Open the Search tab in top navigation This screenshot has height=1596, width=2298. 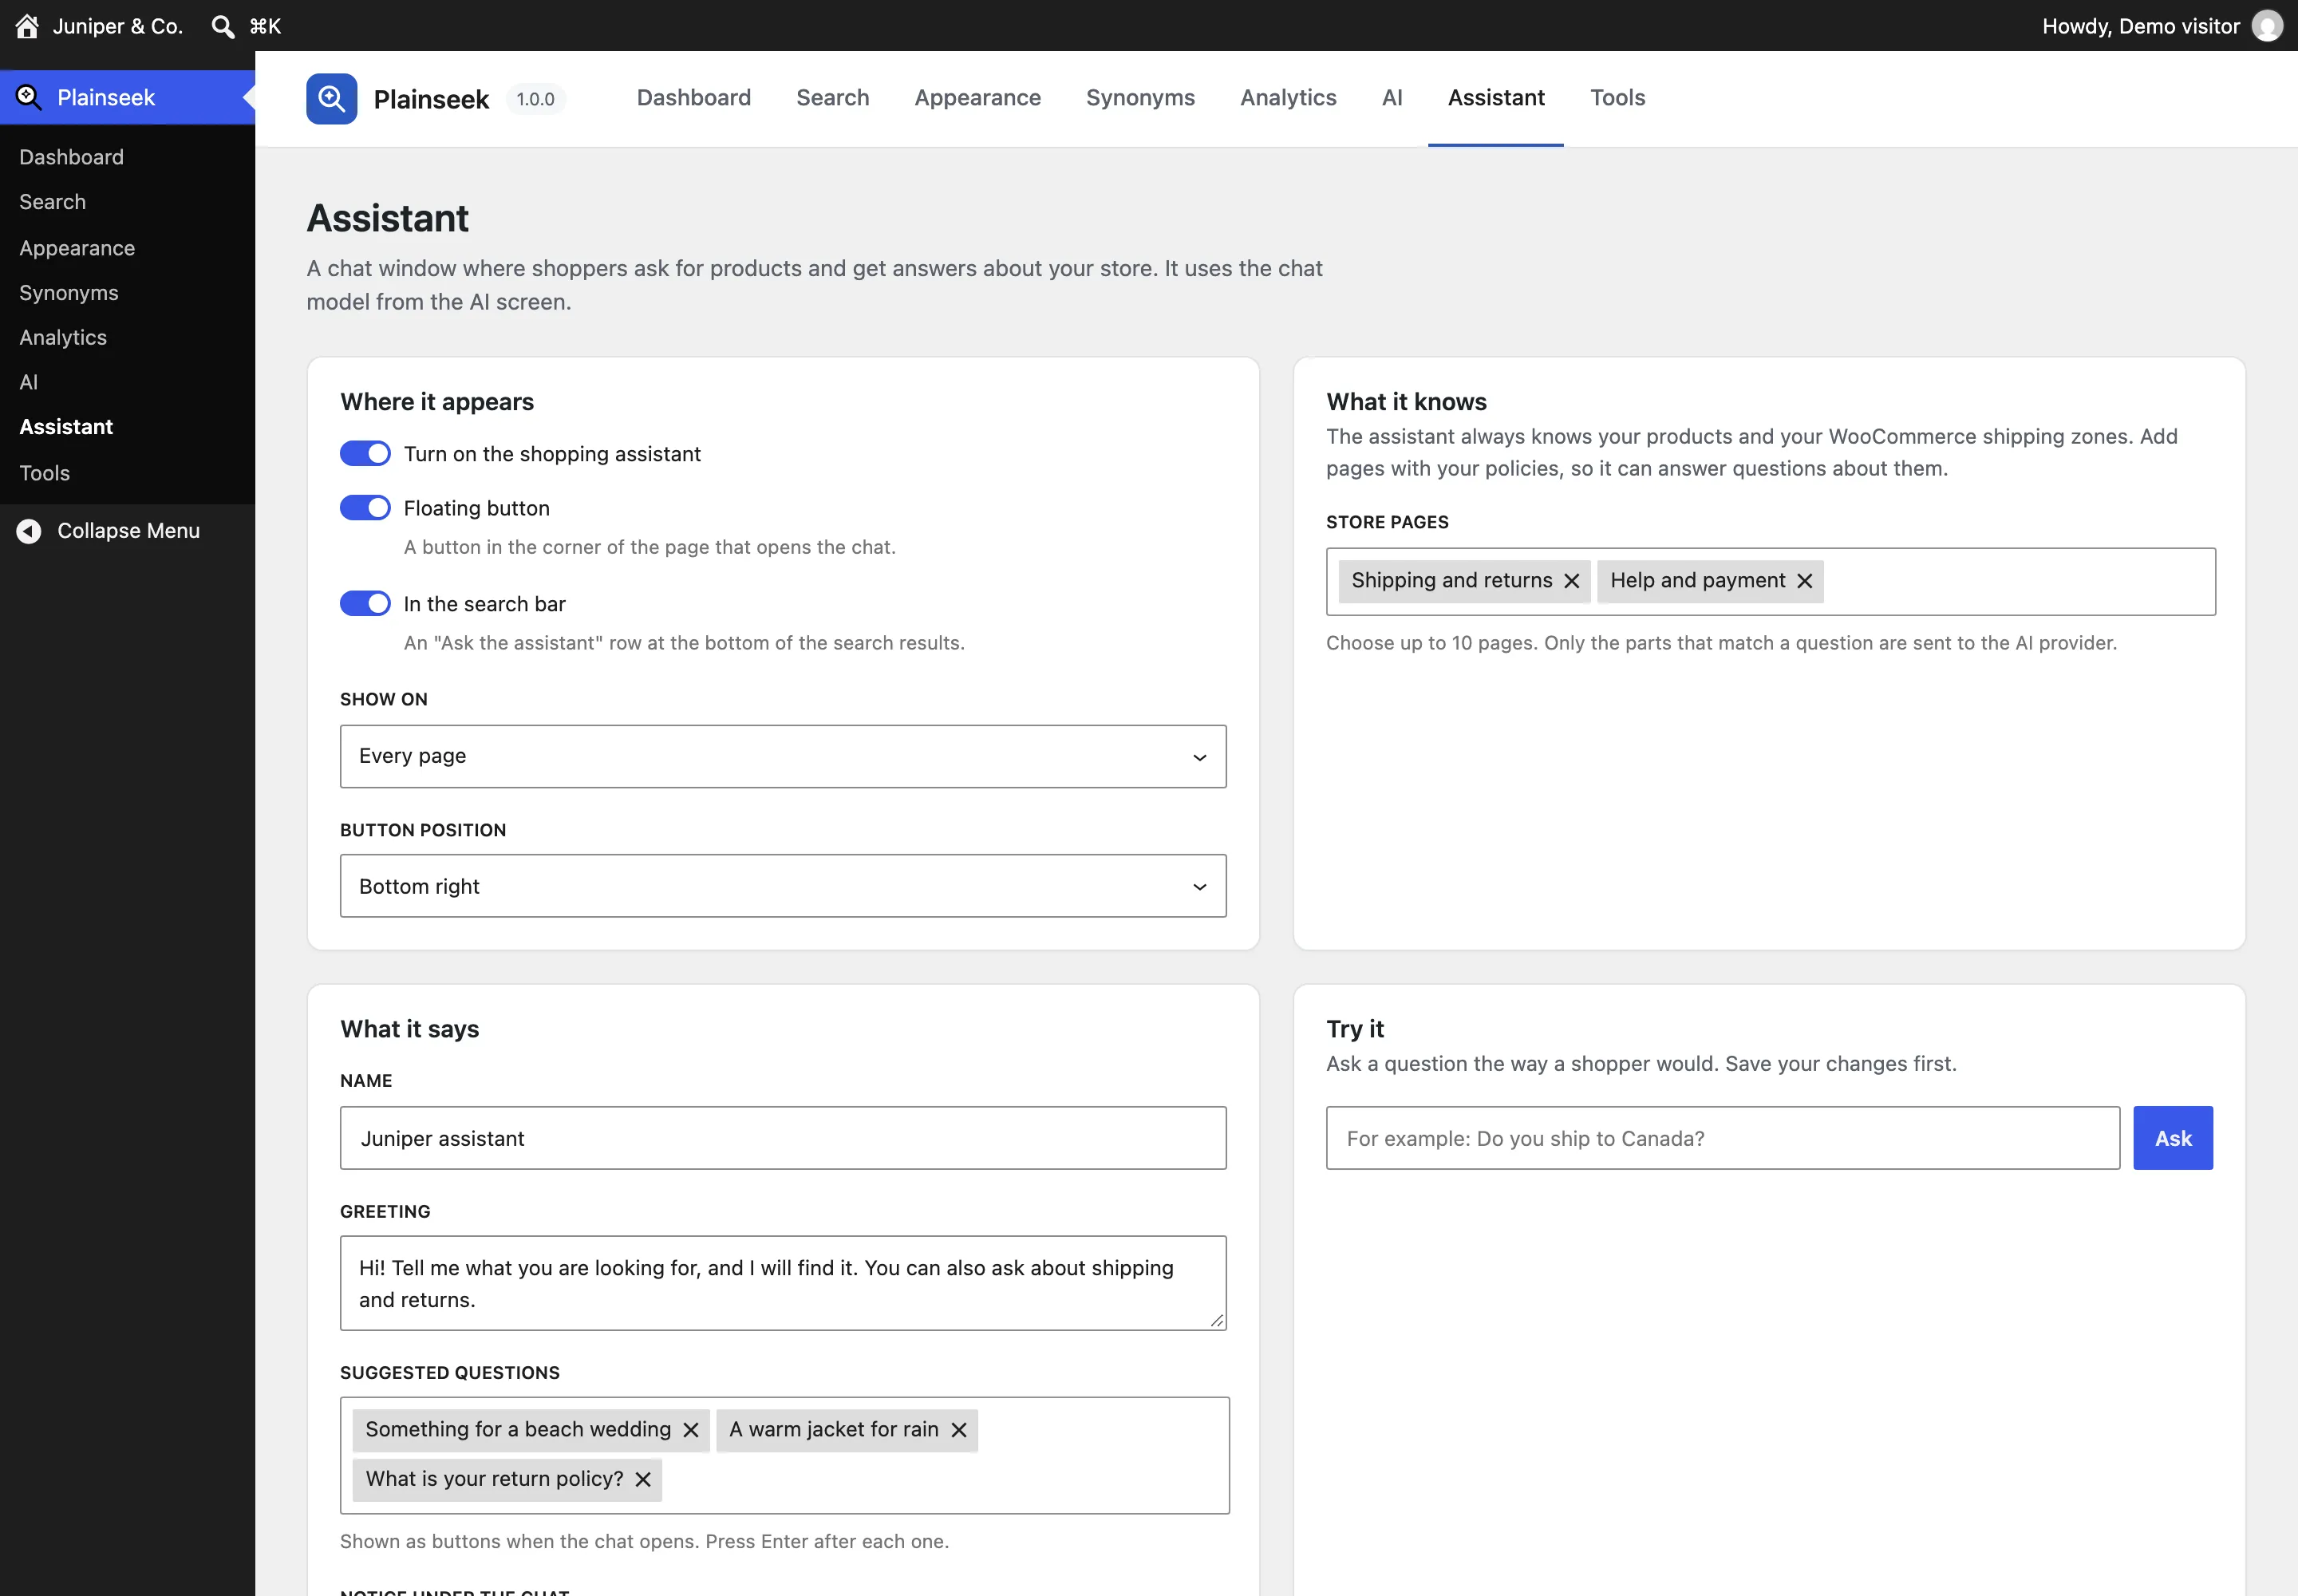832,98
